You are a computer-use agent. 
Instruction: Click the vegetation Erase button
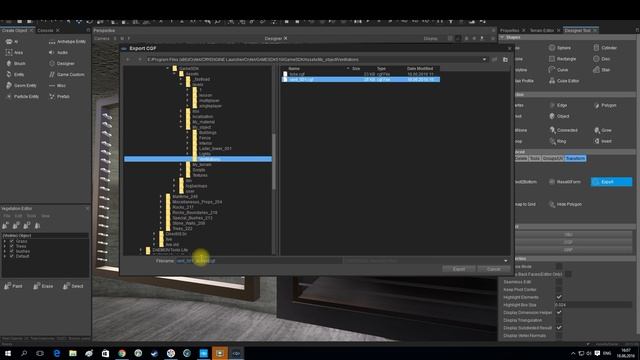click(x=43, y=286)
